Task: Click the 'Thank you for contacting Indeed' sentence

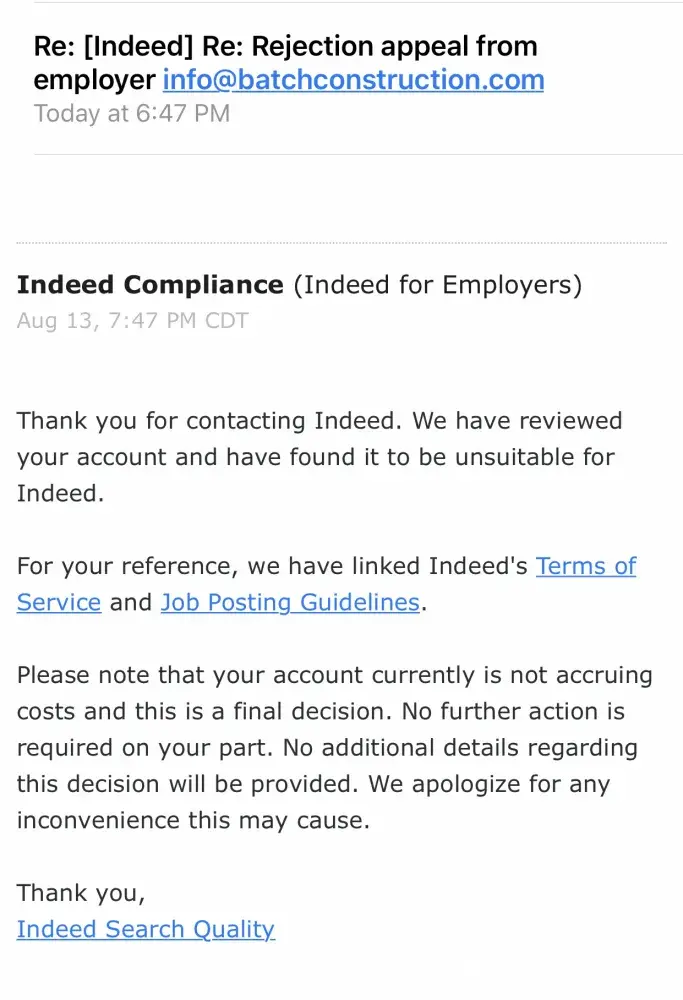Action: pos(210,421)
